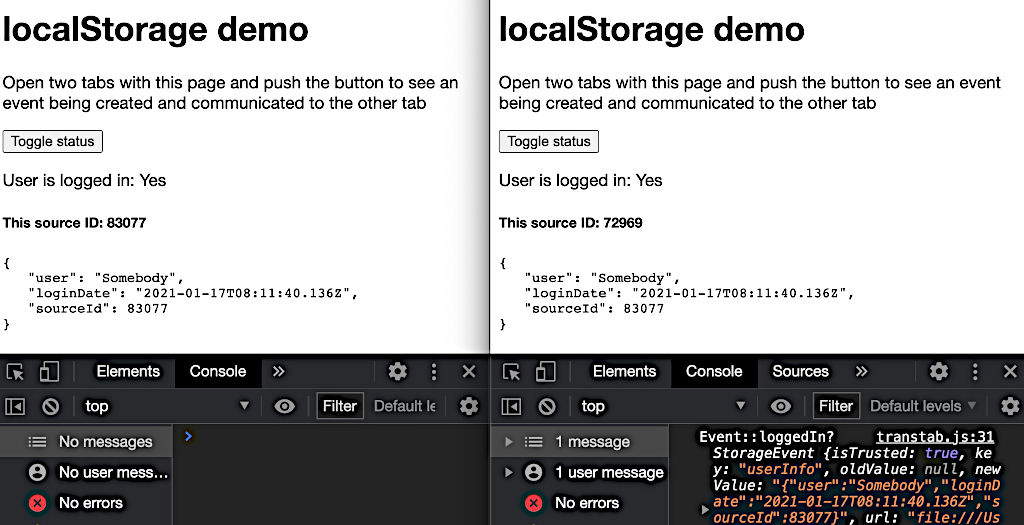Open console settings gear in right console toolbar
Viewport: 1024px width, 525px height.
pos(1010,406)
